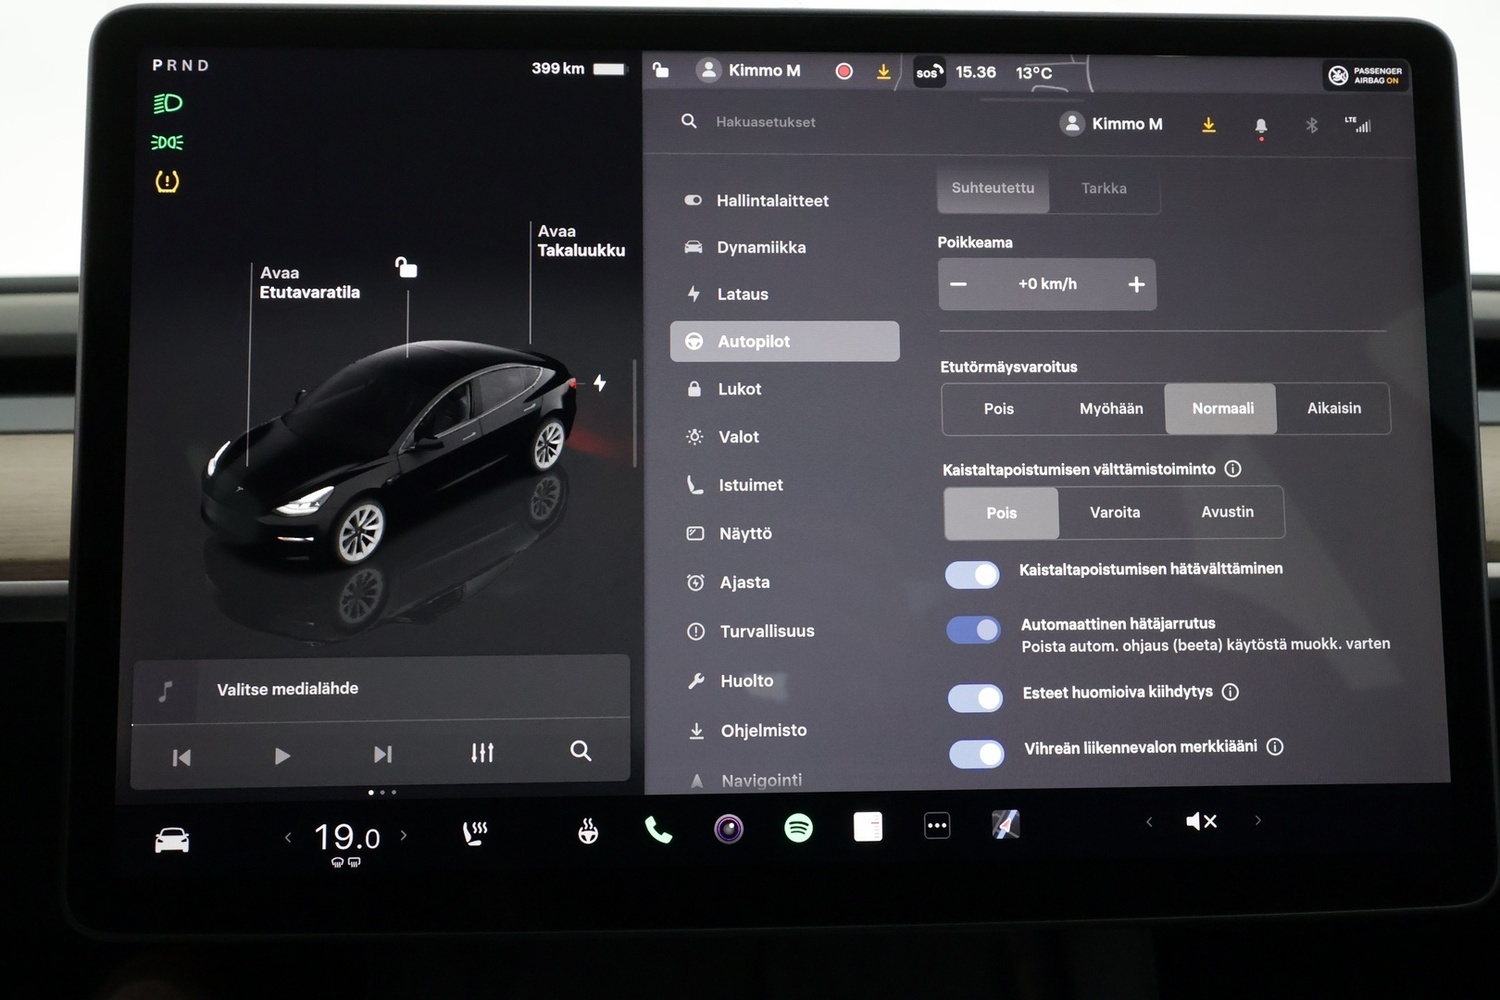Open the all apps three-dots icon
1500x1000 pixels.
(x=937, y=826)
